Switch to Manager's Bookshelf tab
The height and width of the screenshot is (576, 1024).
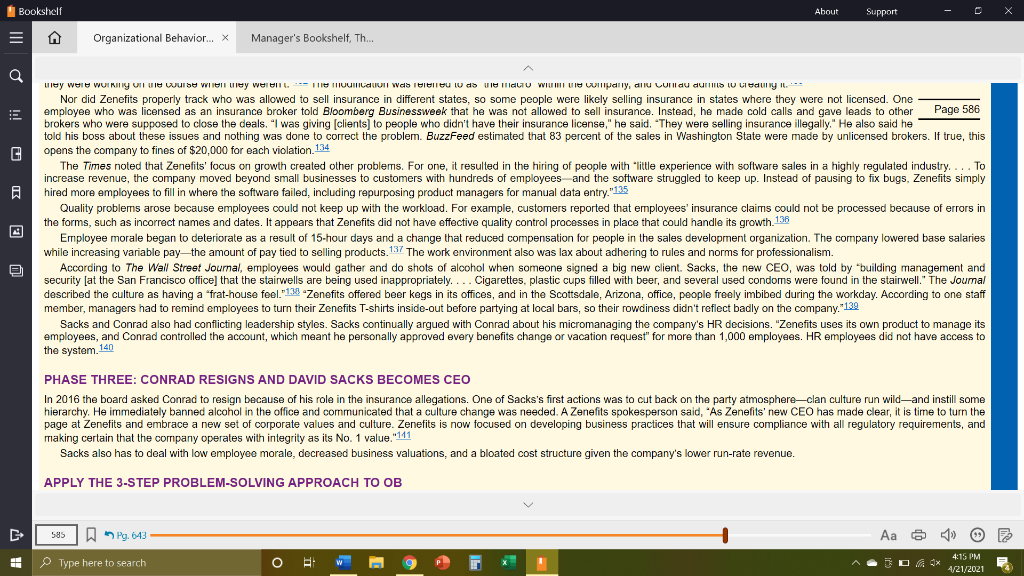[312, 38]
